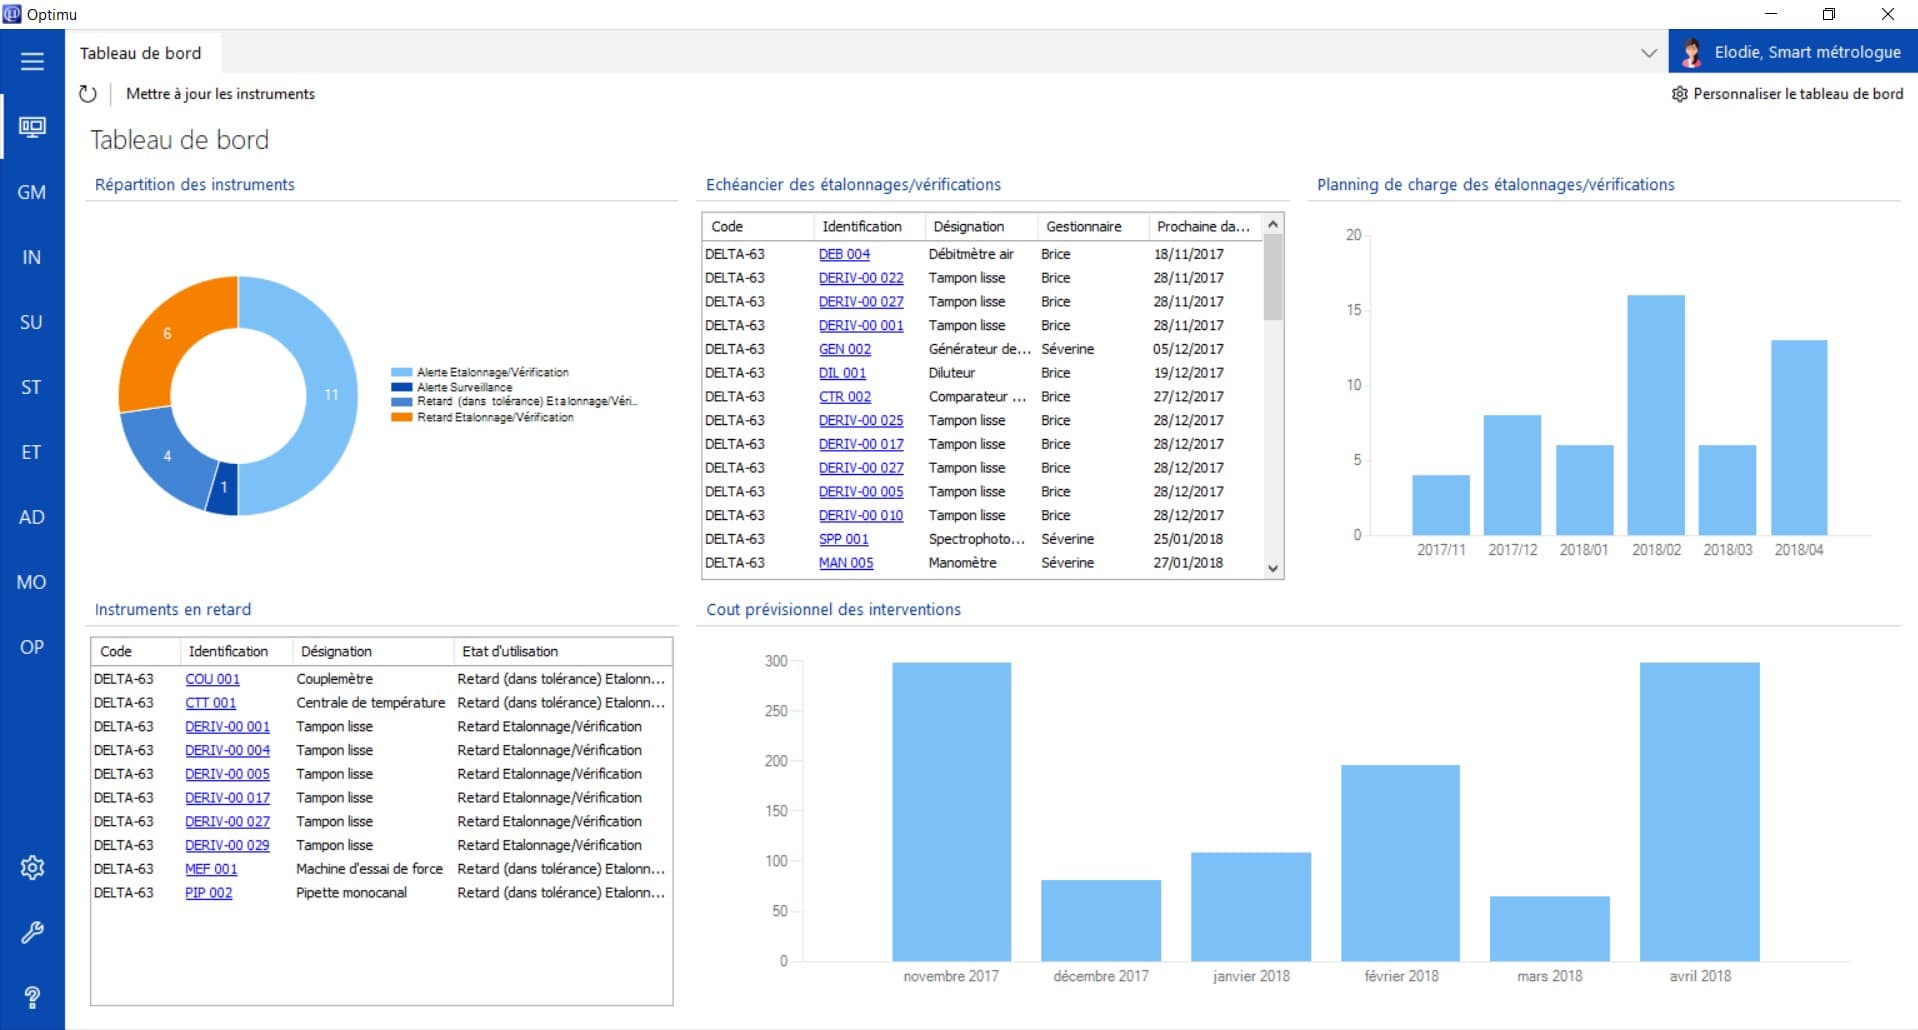Open the GM sidebar module
Image resolution: width=1918 pixels, height=1030 pixels.
tap(32, 192)
